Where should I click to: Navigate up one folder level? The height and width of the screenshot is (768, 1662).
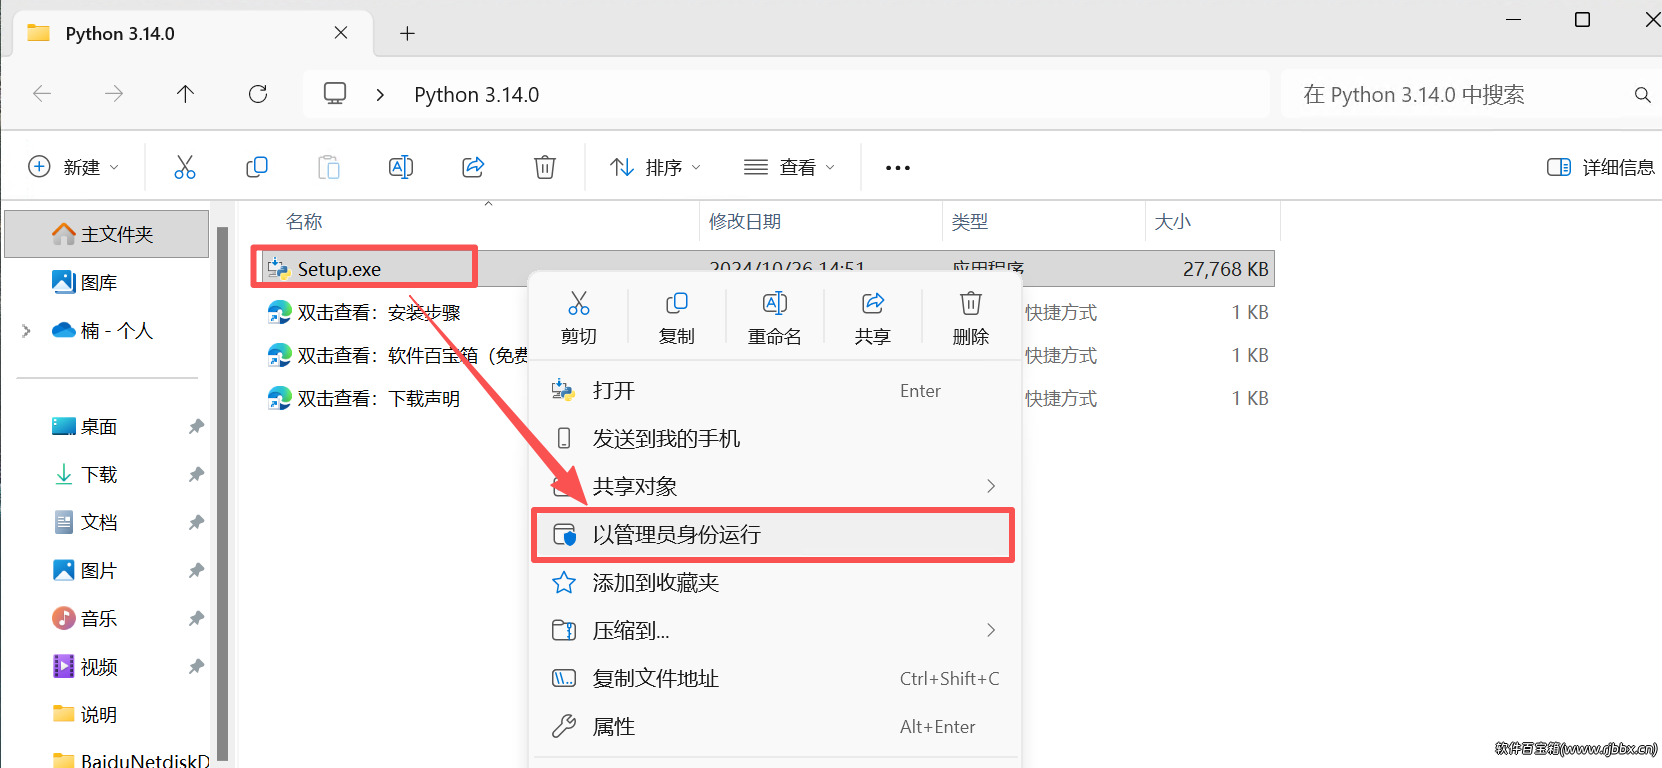coord(185,94)
